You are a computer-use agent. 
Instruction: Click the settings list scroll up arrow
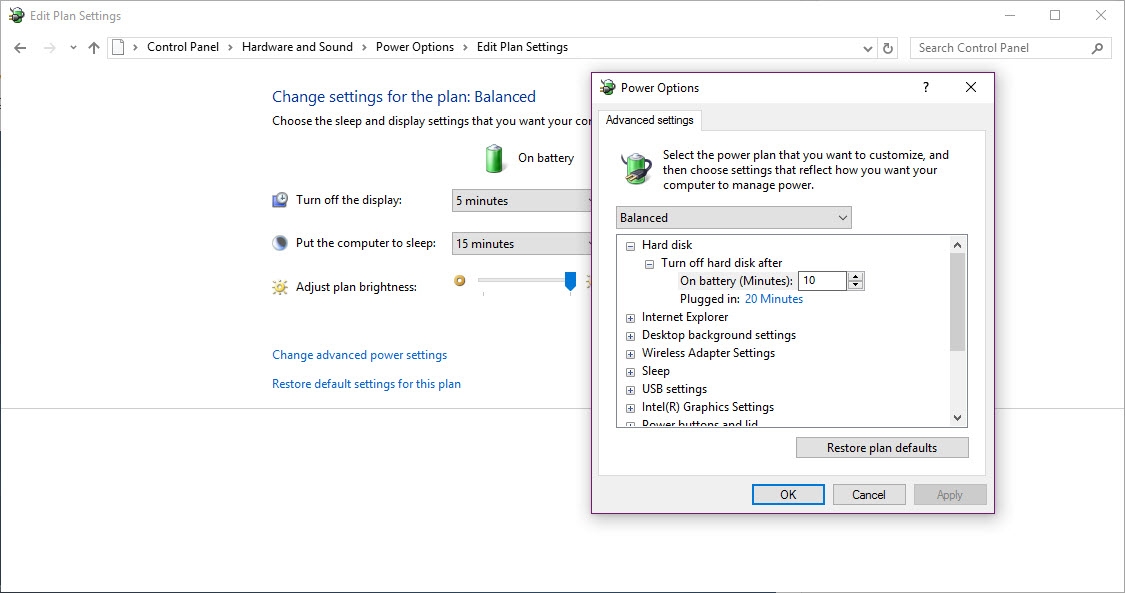tap(957, 245)
